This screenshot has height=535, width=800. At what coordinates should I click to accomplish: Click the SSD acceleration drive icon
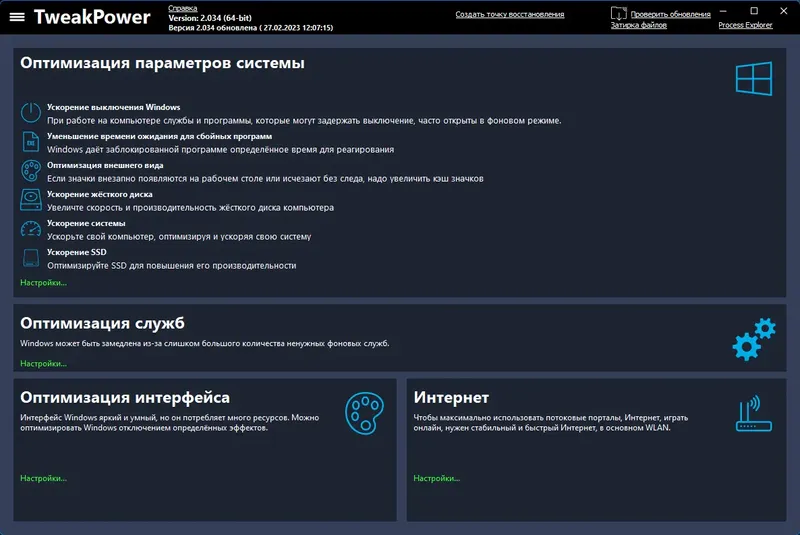[31, 258]
